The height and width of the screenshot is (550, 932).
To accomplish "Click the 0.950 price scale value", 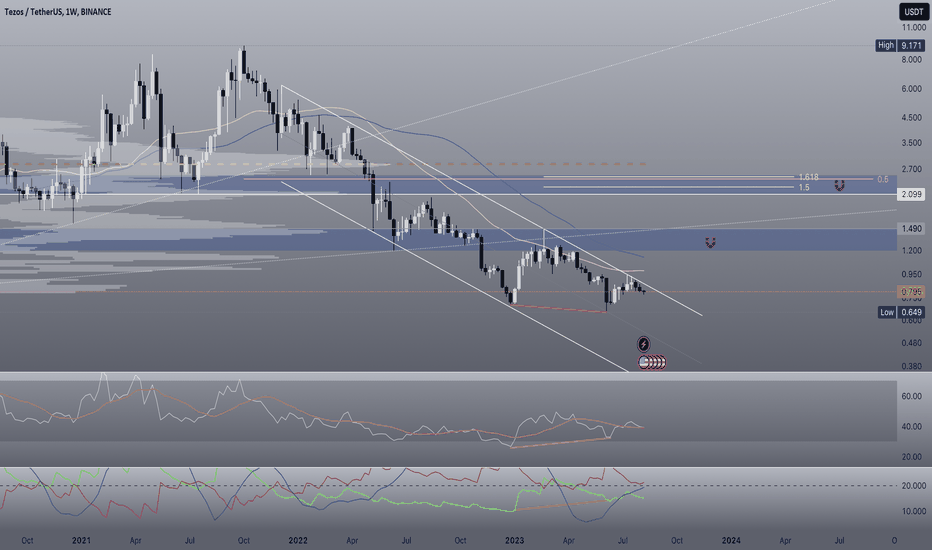I will click(x=911, y=275).
